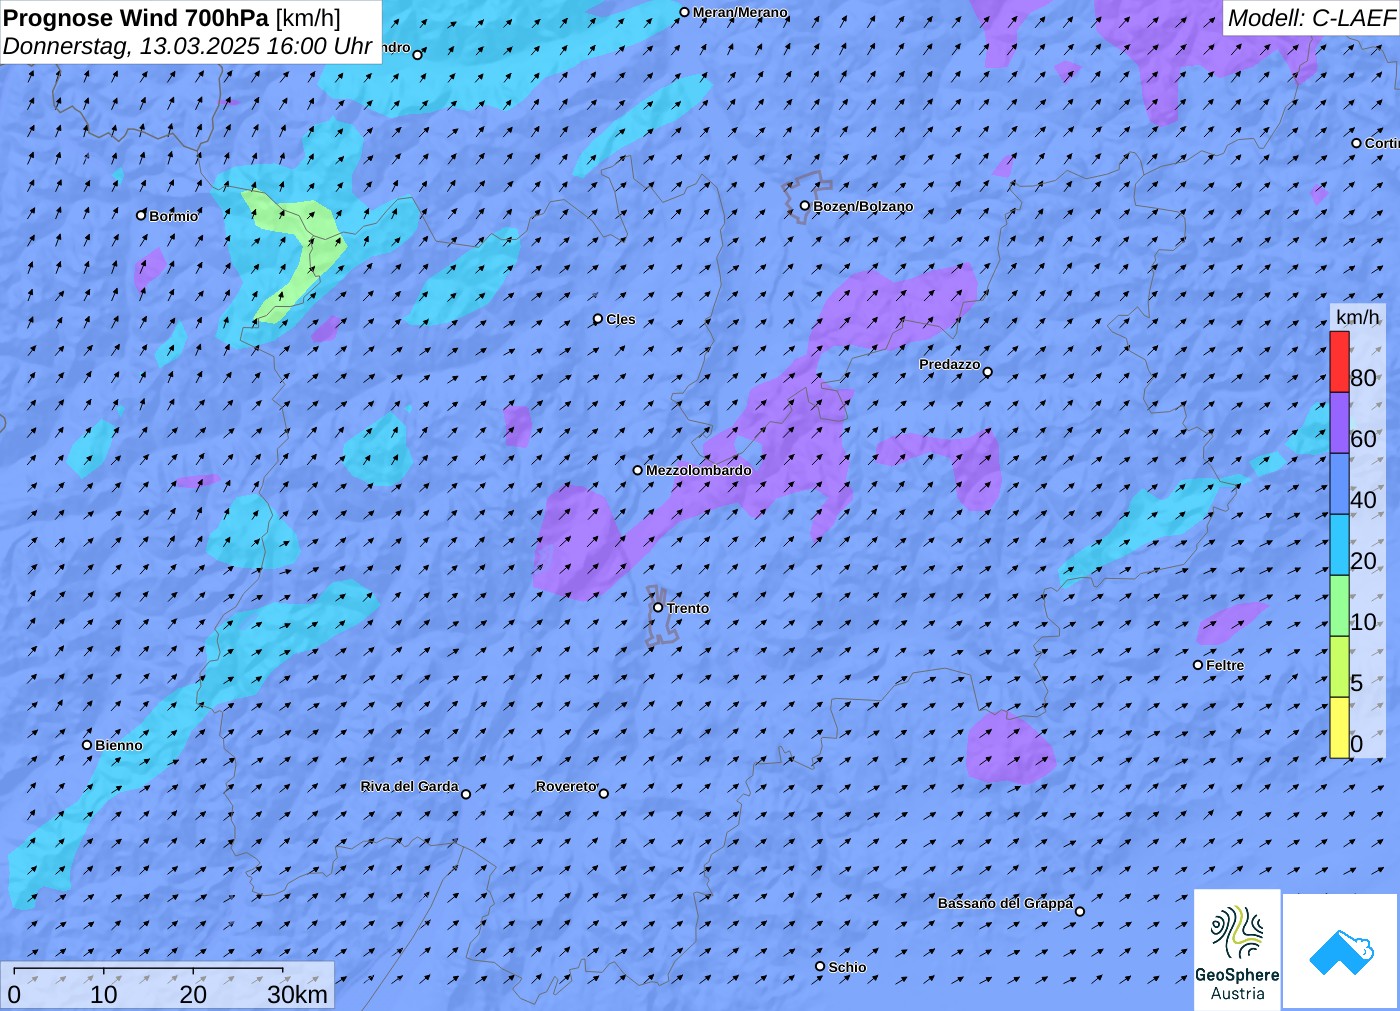Click the 'km/h' legend heading
The width and height of the screenshot is (1400, 1011).
(1357, 317)
